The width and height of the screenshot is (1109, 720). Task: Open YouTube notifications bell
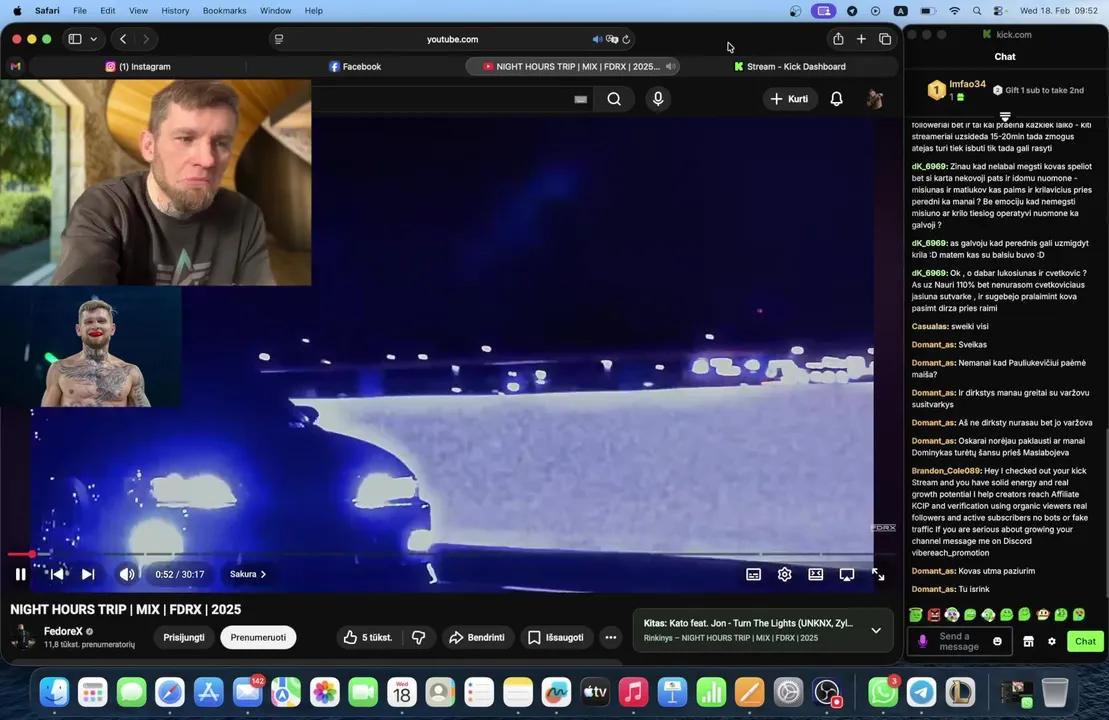(836, 99)
